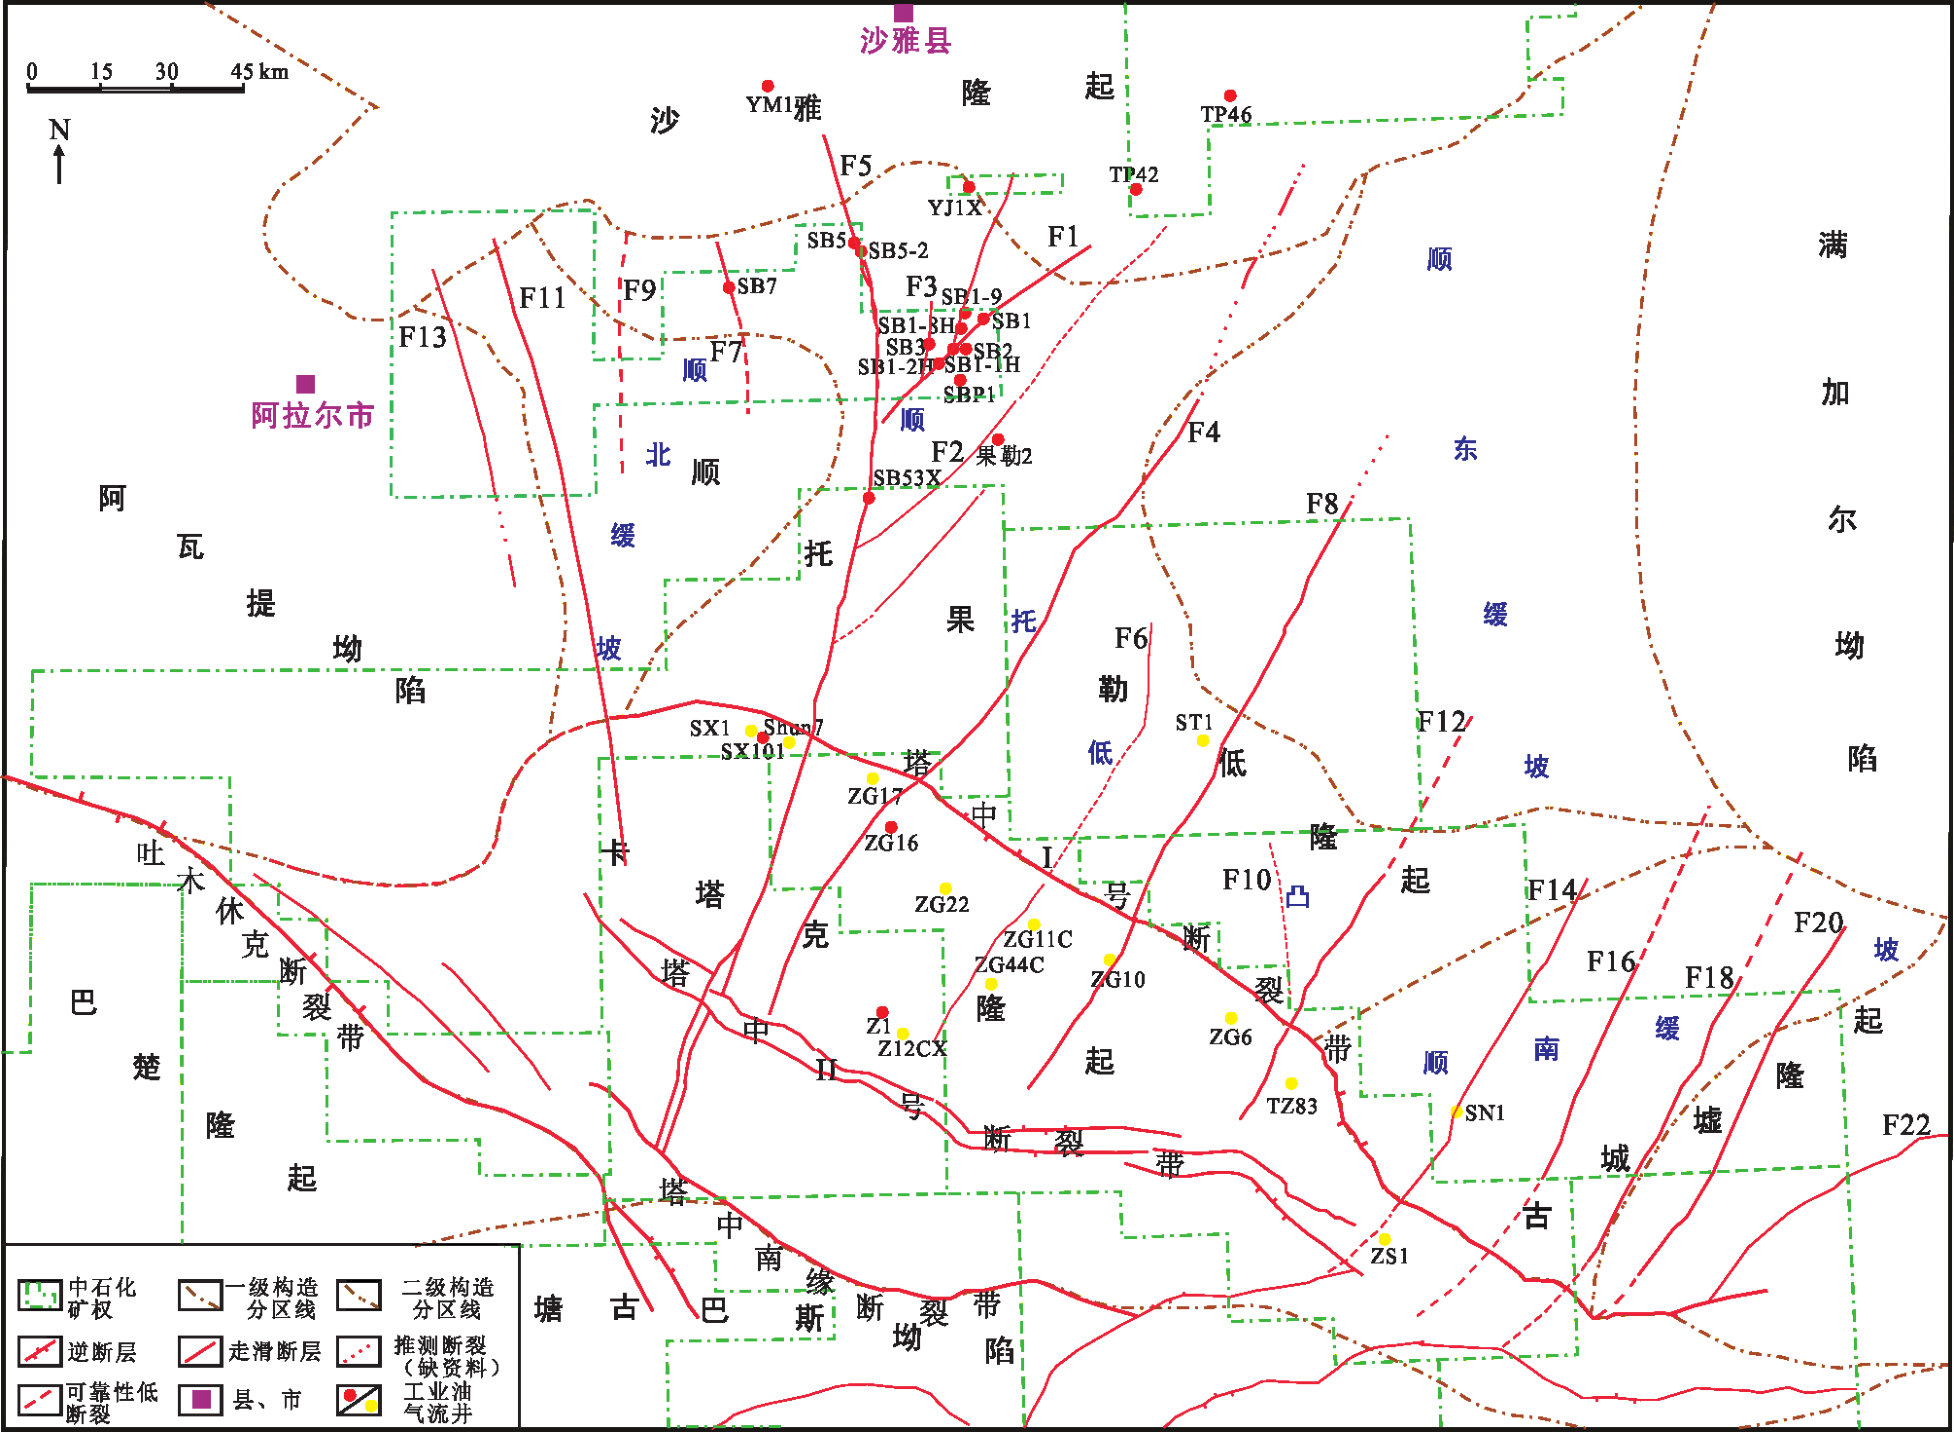Screen dimensions: 1954x1432
Task: Click the Z12CX well label
Action: (912, 1049)
